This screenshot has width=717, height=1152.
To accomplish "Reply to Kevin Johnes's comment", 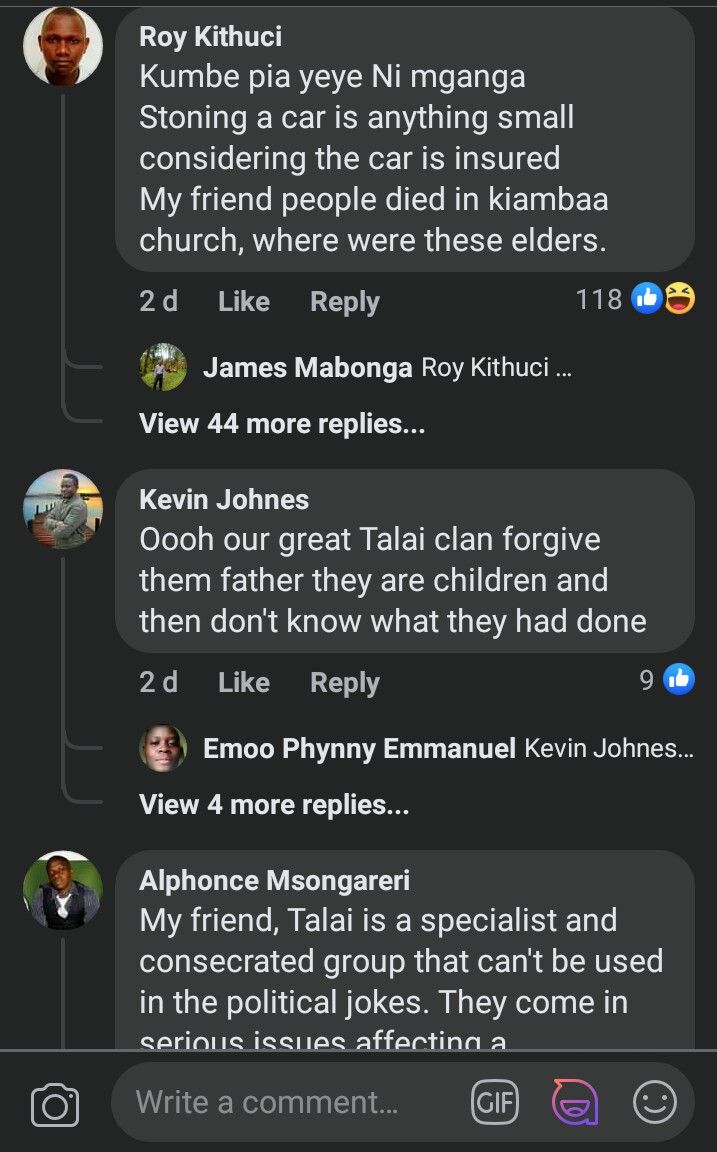I will tap(345, 682).
